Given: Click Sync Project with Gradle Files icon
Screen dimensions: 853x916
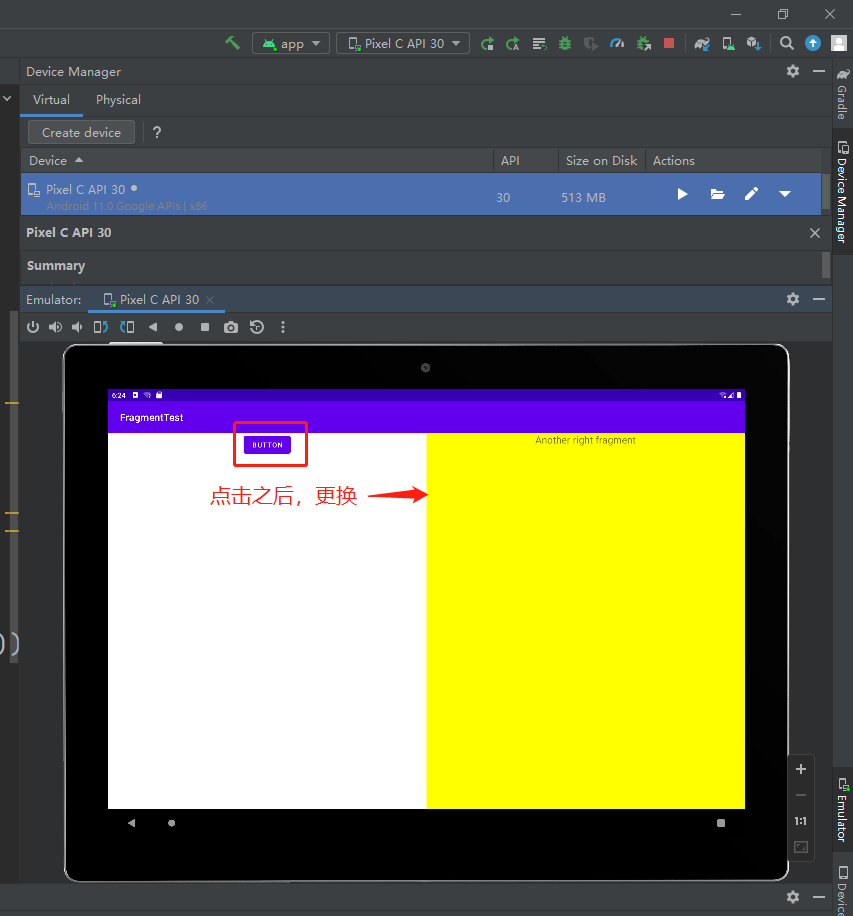Looking at the screenshot, I should click(702, 44).
